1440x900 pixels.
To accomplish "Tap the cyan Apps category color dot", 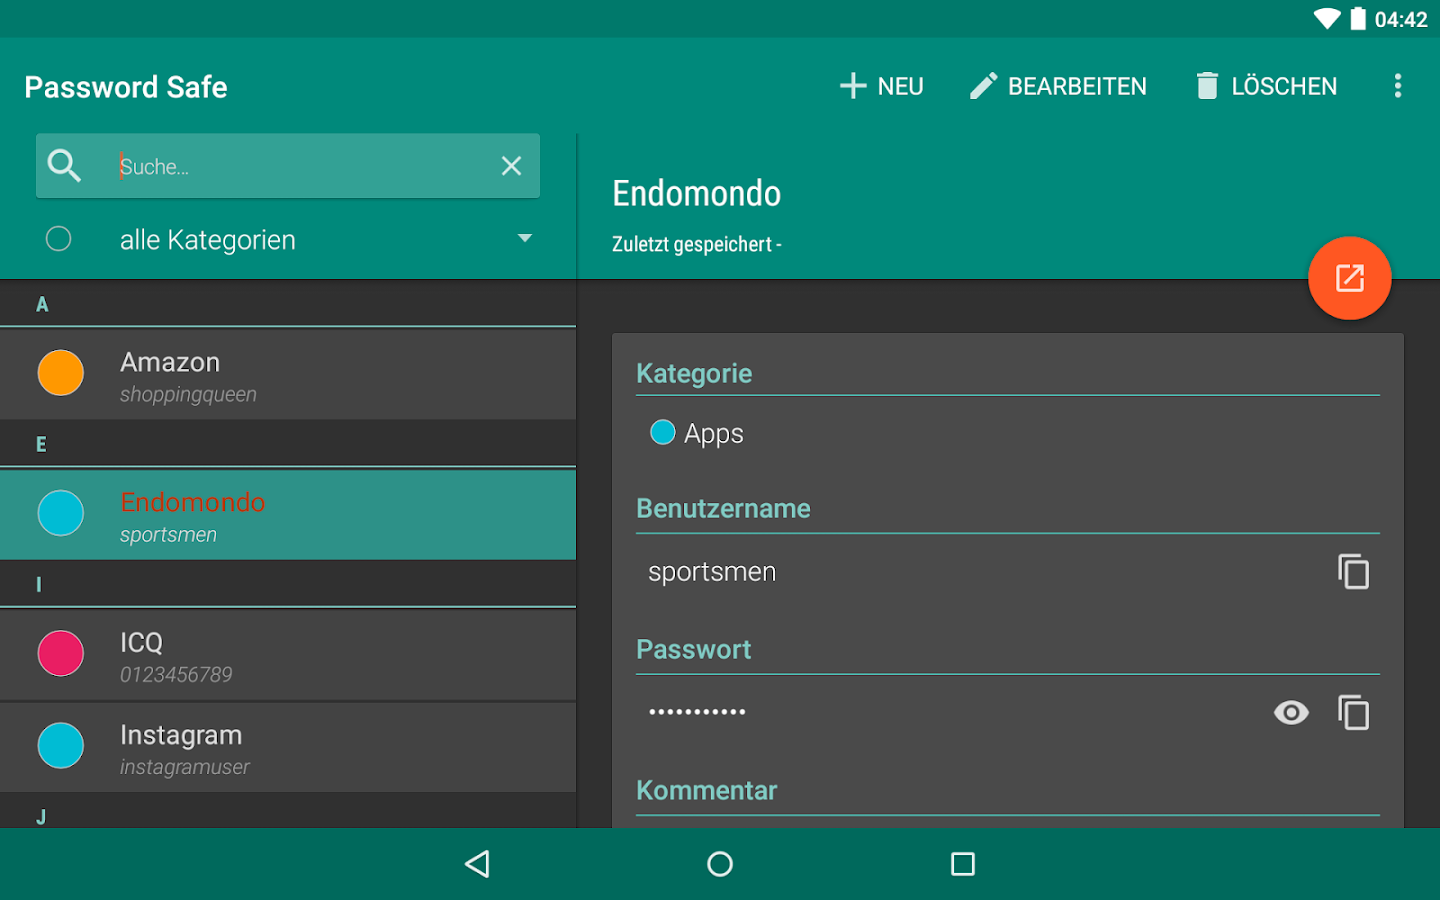I will click(662, 432).
